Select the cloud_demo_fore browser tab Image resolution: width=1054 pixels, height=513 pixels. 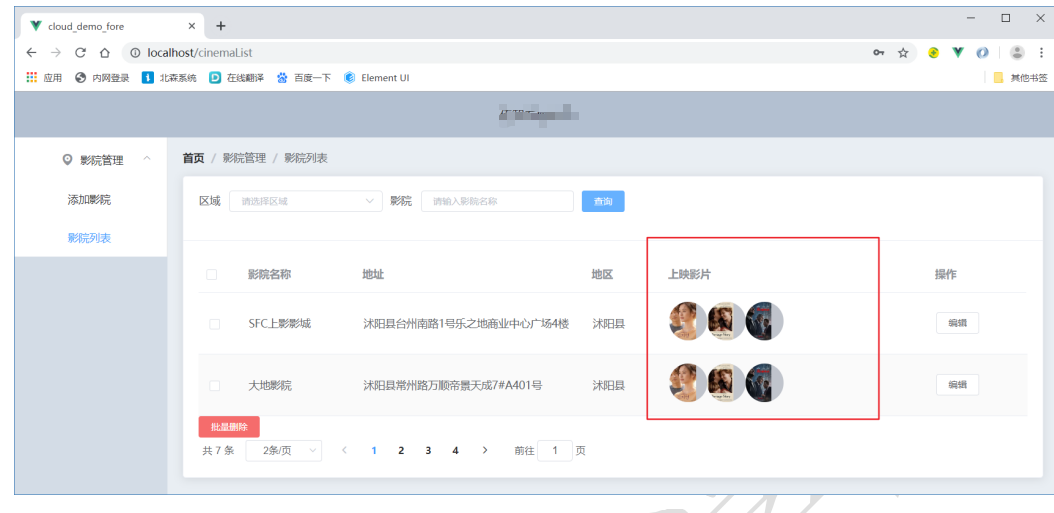point(111,26)
